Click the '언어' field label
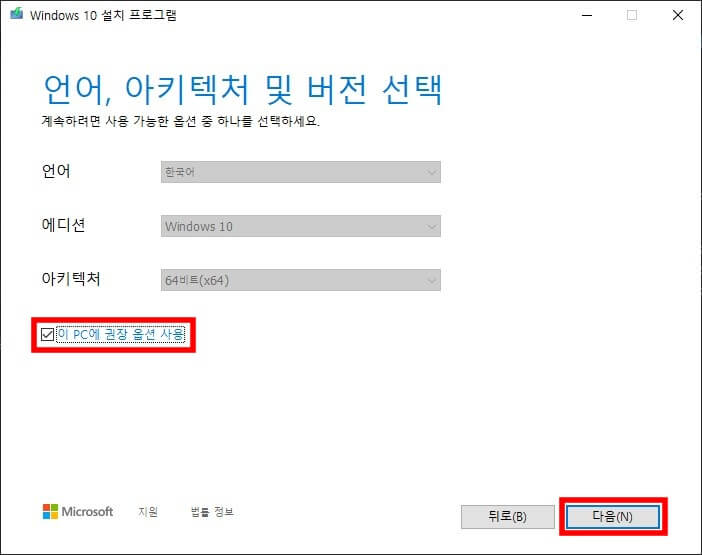Viewport: 702px width, 555px height. pos(56,171)
